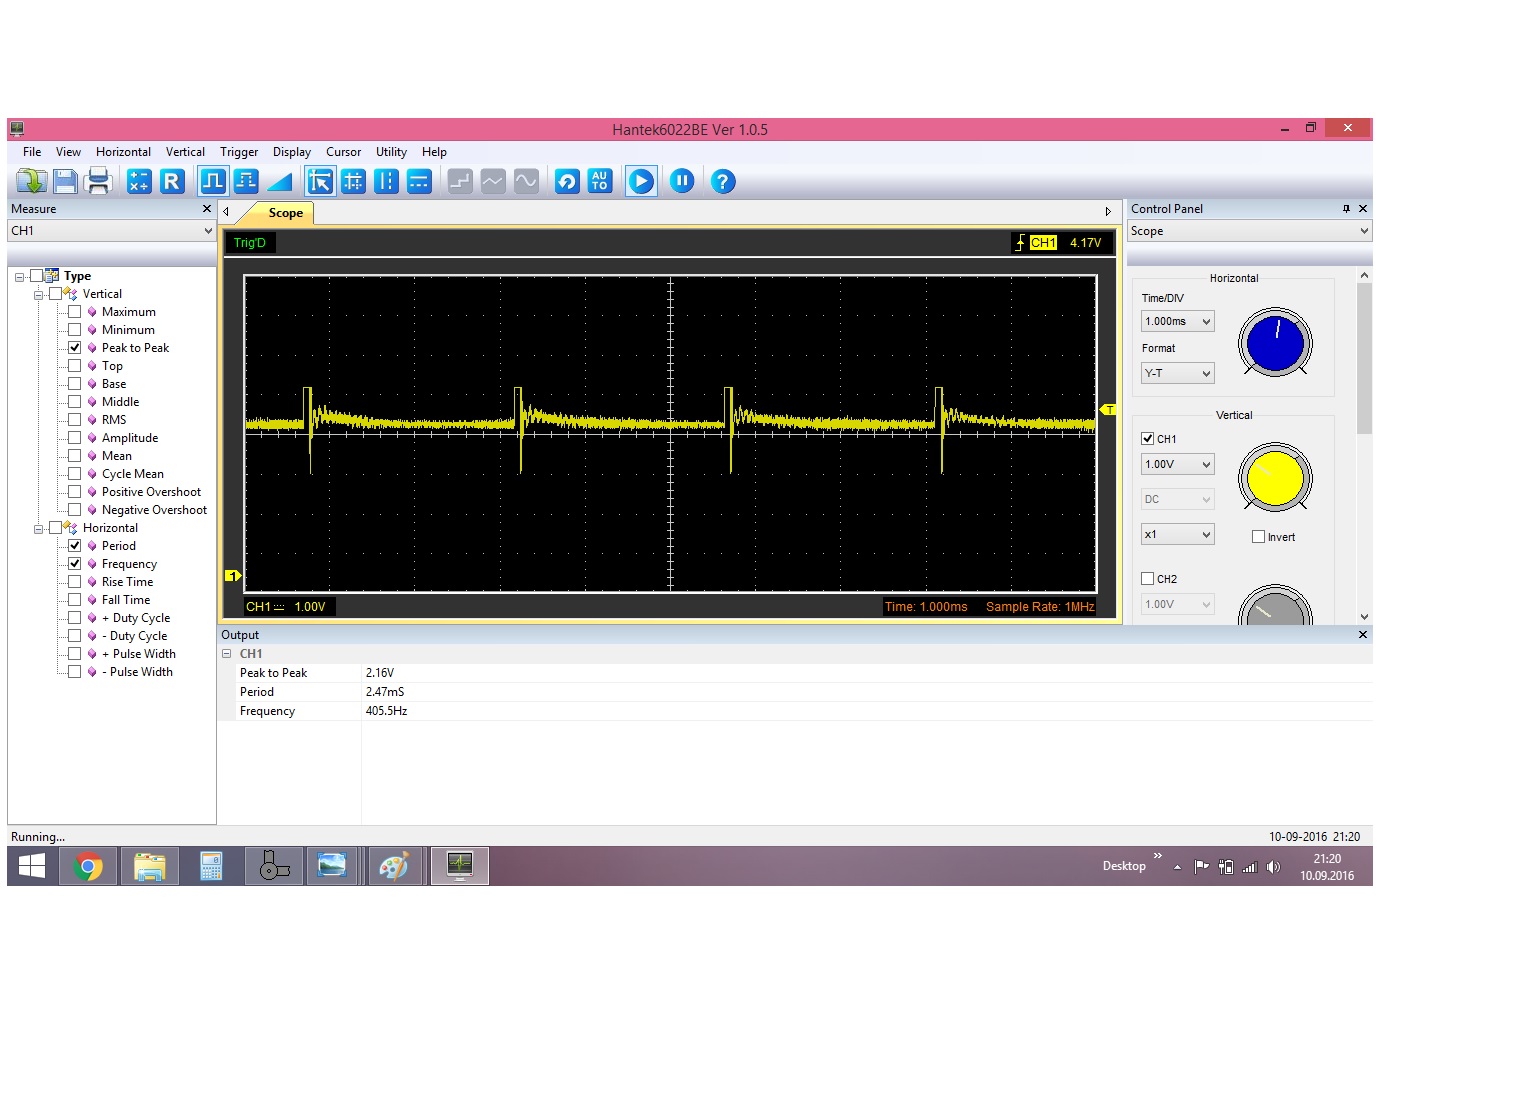This screenshot has height=1105, width=1520.
Task: Open the math calculator toolbar icon
Action: [139, 181]
